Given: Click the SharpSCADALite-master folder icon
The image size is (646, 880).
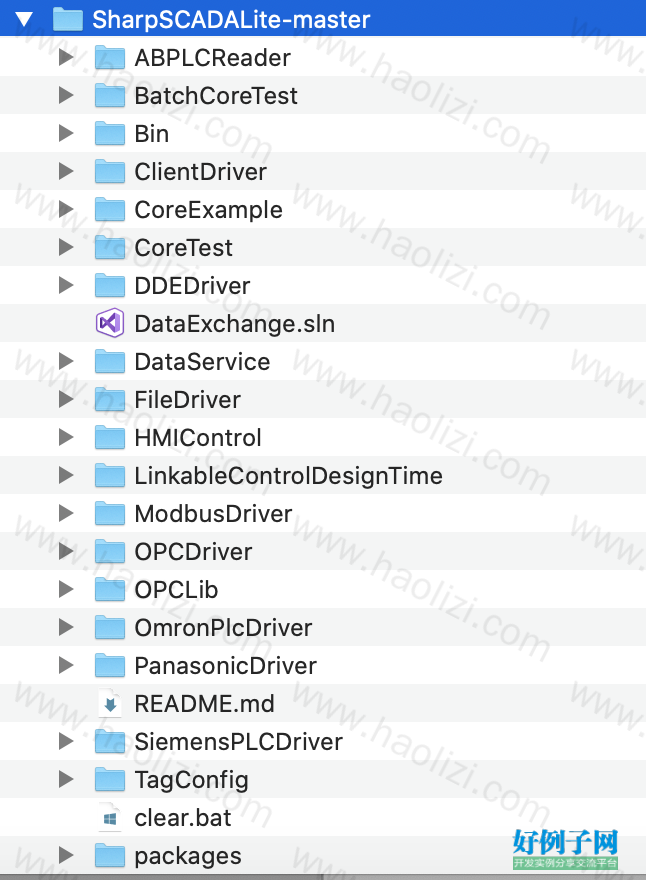Looking at the screenshot, I should (67, 19).
